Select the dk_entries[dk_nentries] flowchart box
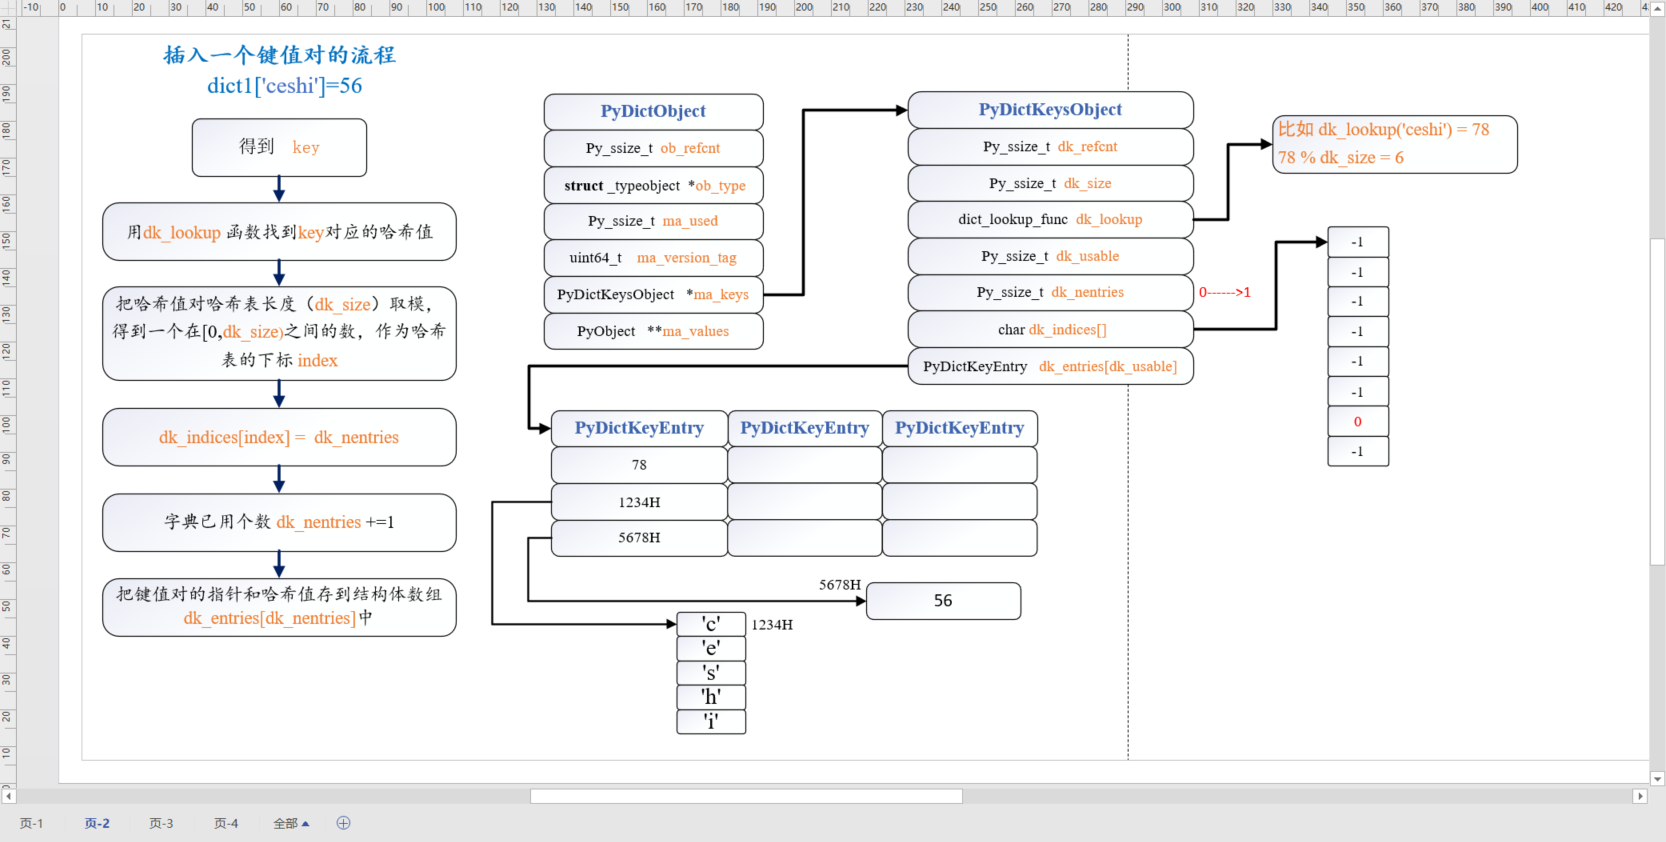Image resolution: width=1666 pixels, height=842 pixels. tap(279, 607)
